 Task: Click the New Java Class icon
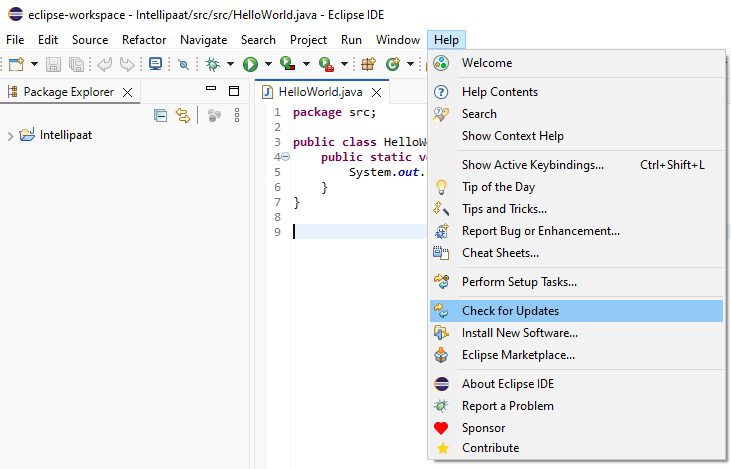[x=393, y=64]
